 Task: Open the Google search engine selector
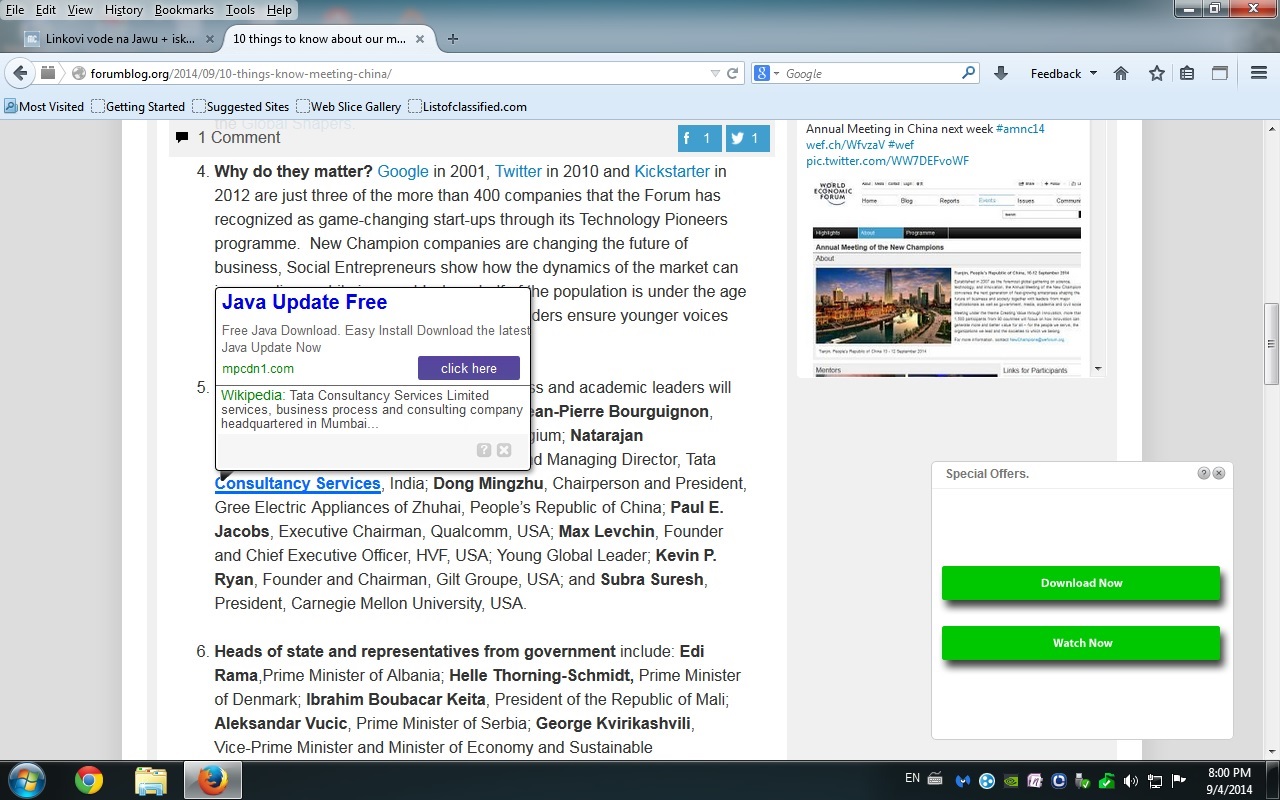tap(766, 73)
